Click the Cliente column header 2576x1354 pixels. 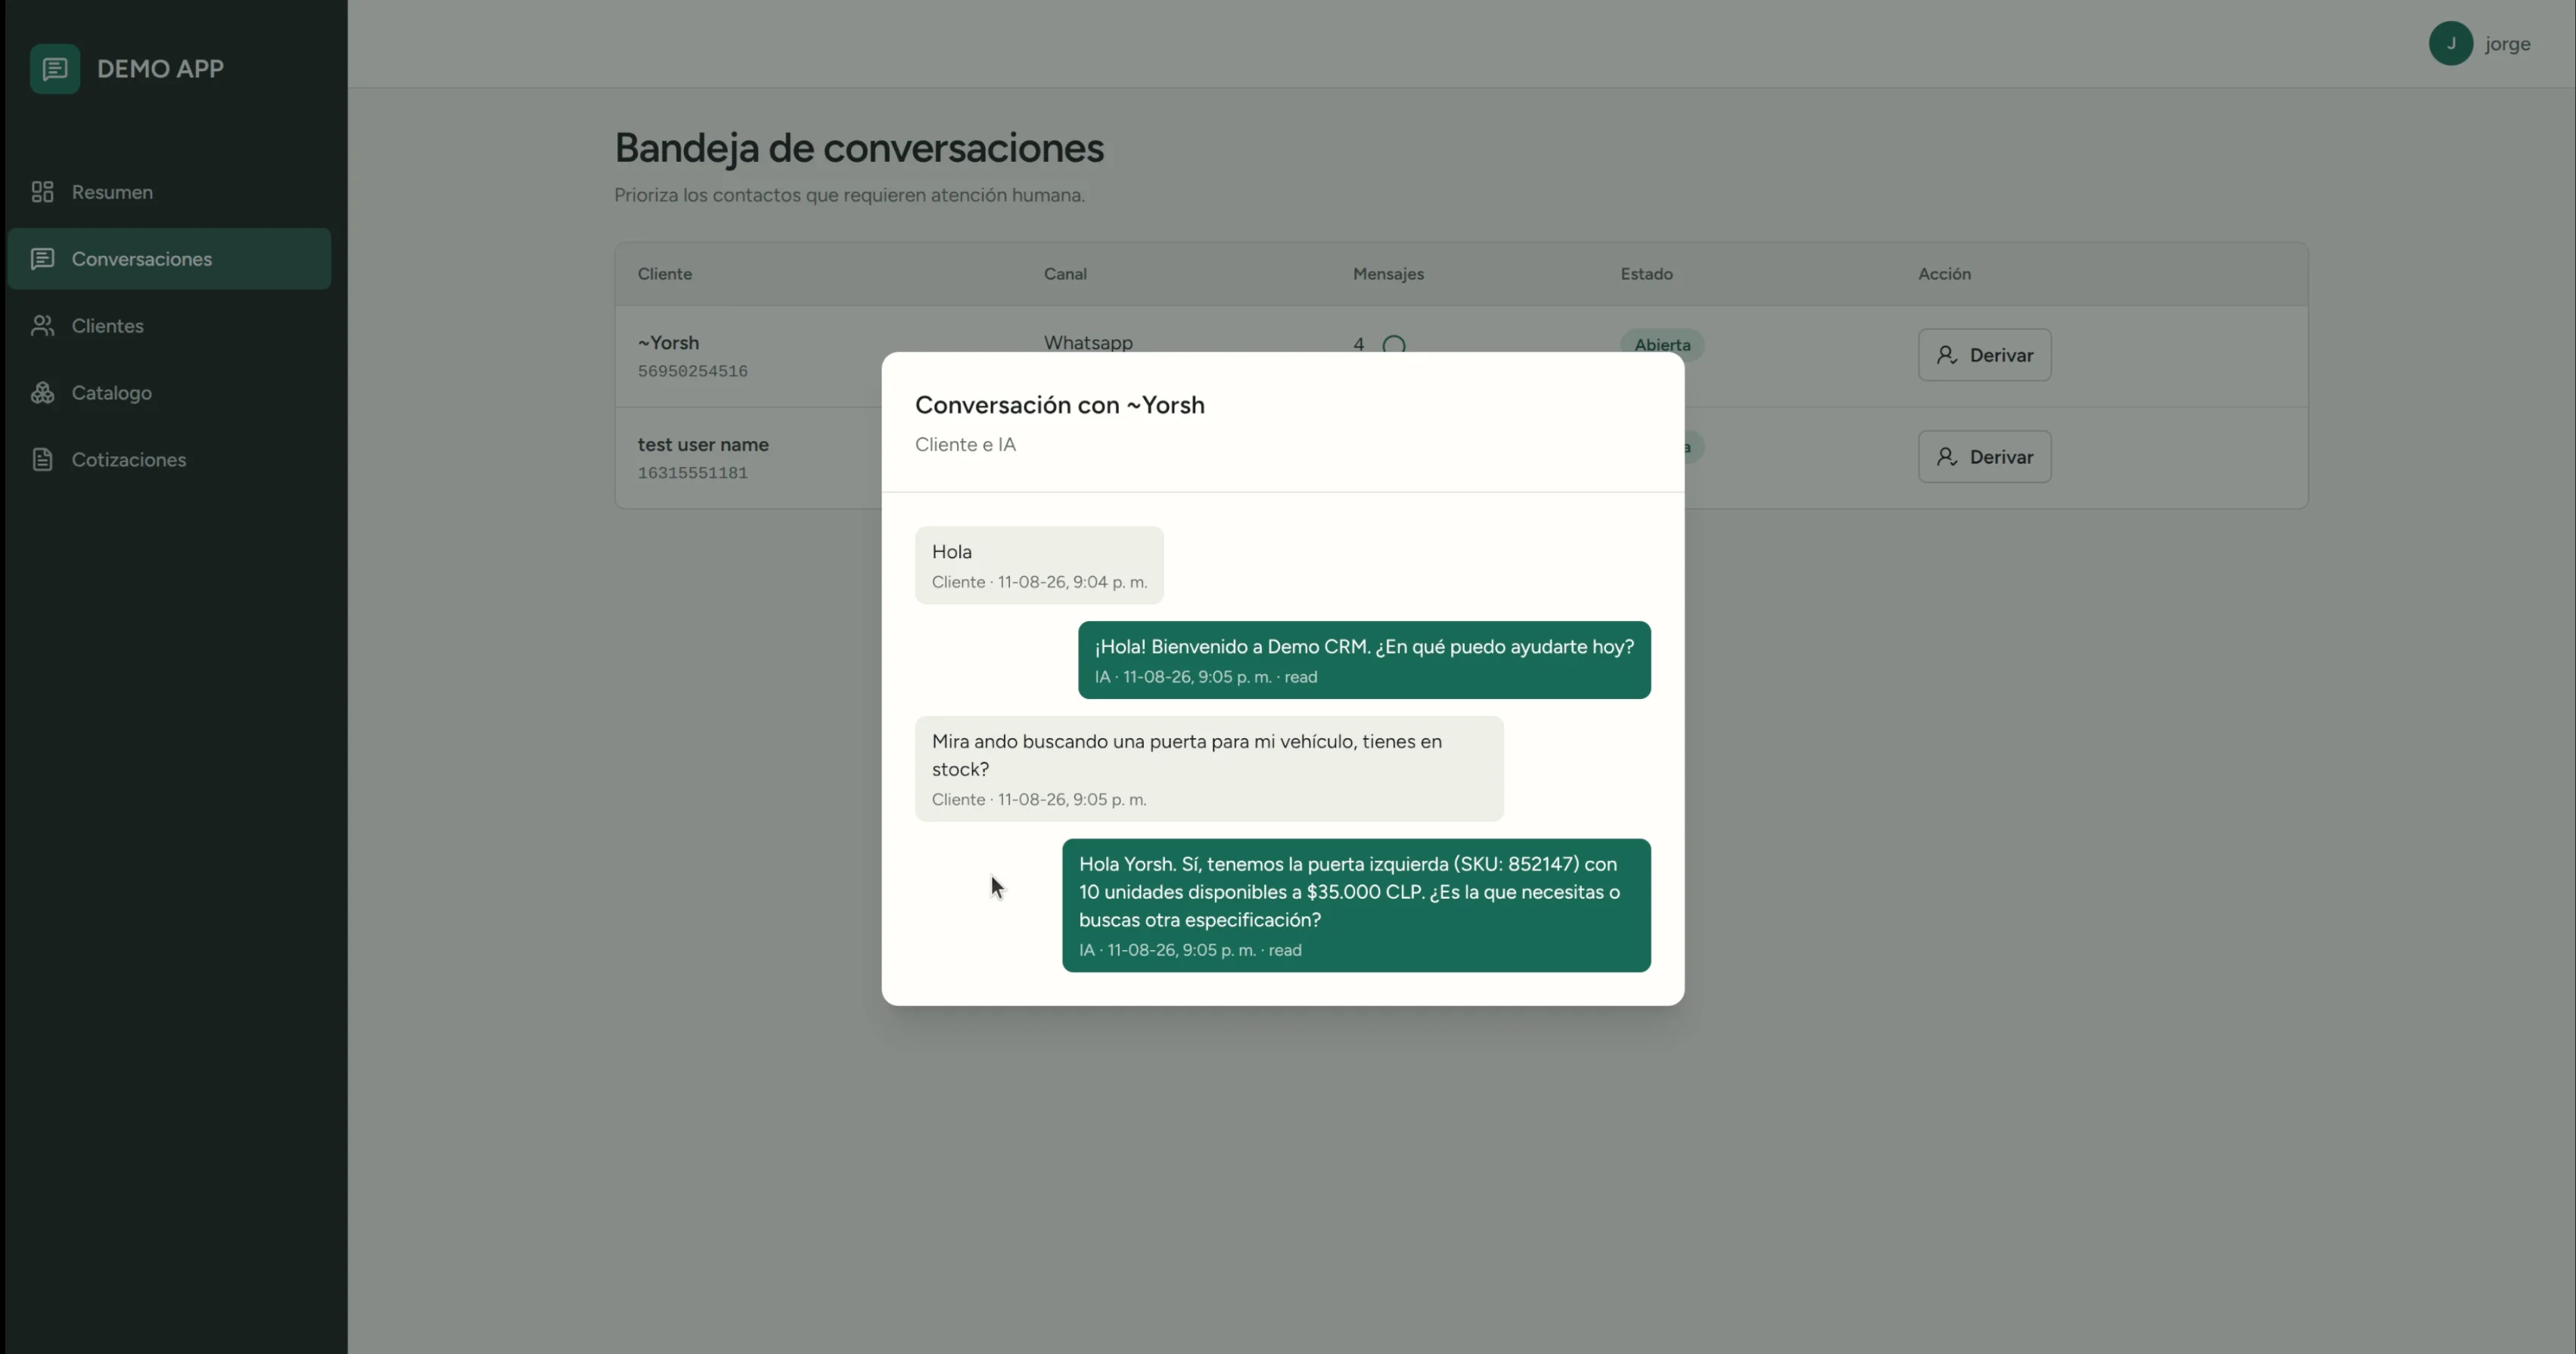[x=665, y=274]
